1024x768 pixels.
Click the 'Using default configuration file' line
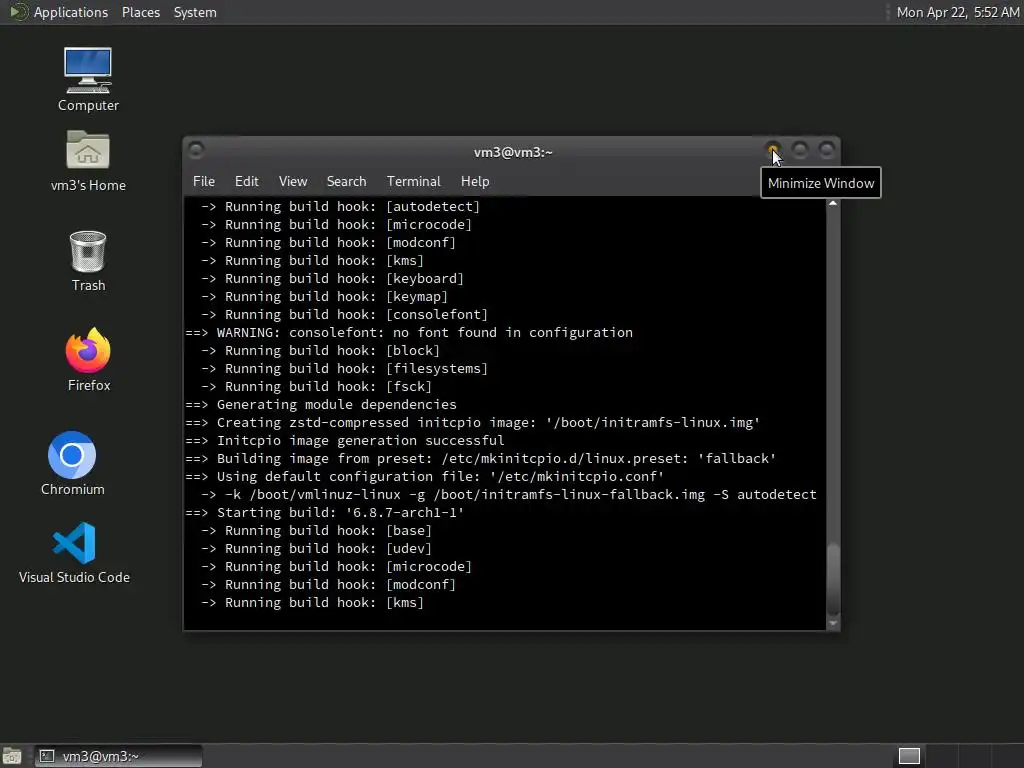[x=424, y=477]
